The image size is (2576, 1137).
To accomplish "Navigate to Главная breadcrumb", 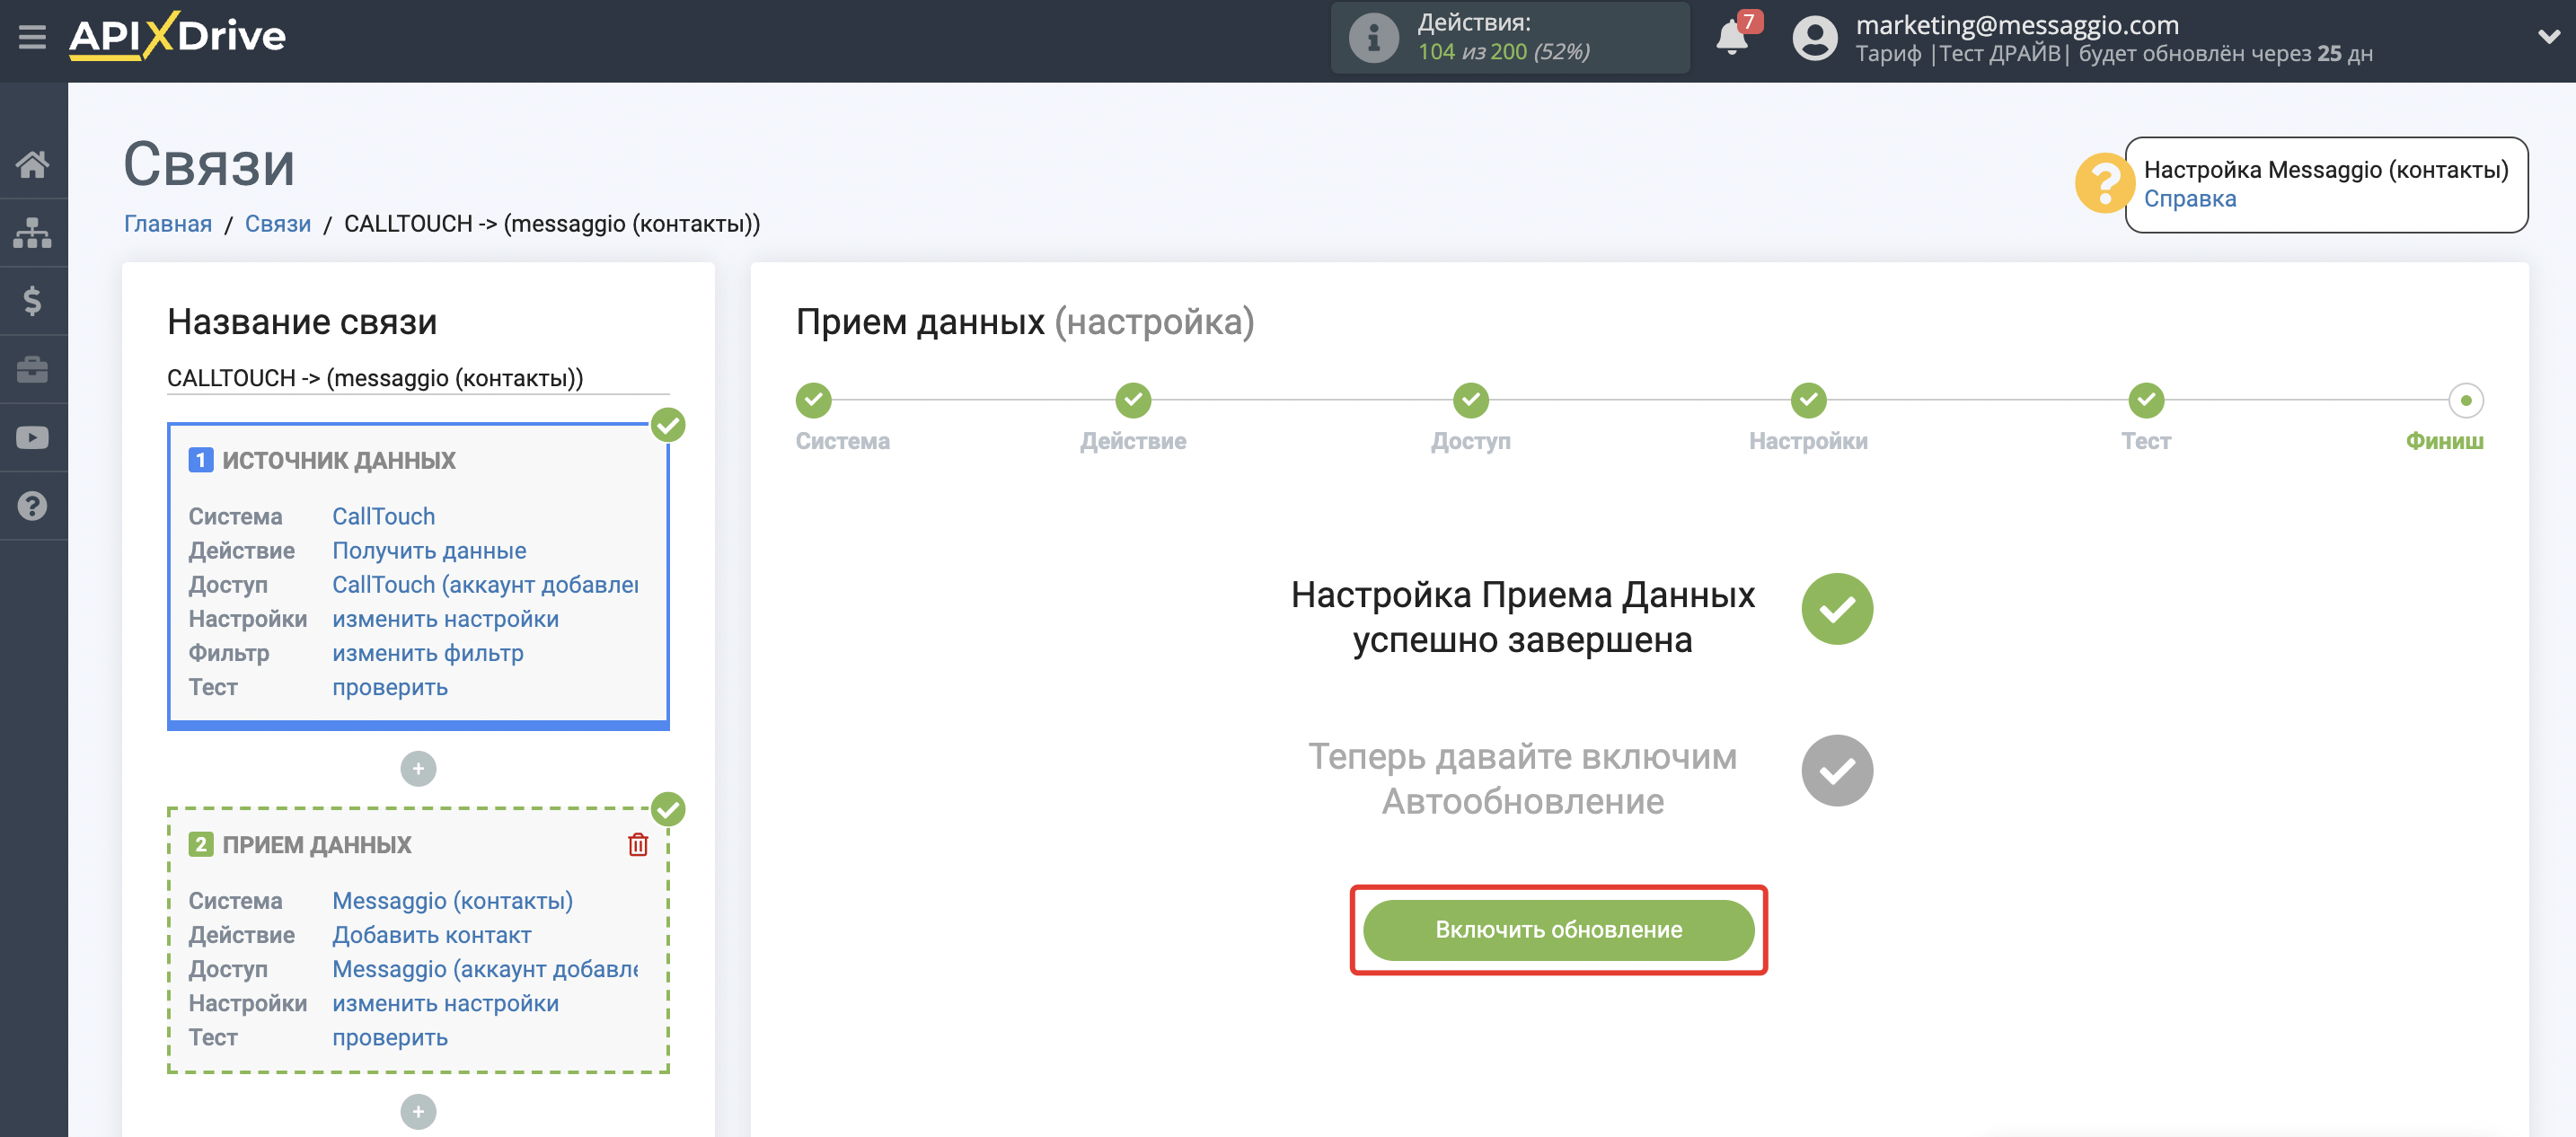I will click(168, 223).
